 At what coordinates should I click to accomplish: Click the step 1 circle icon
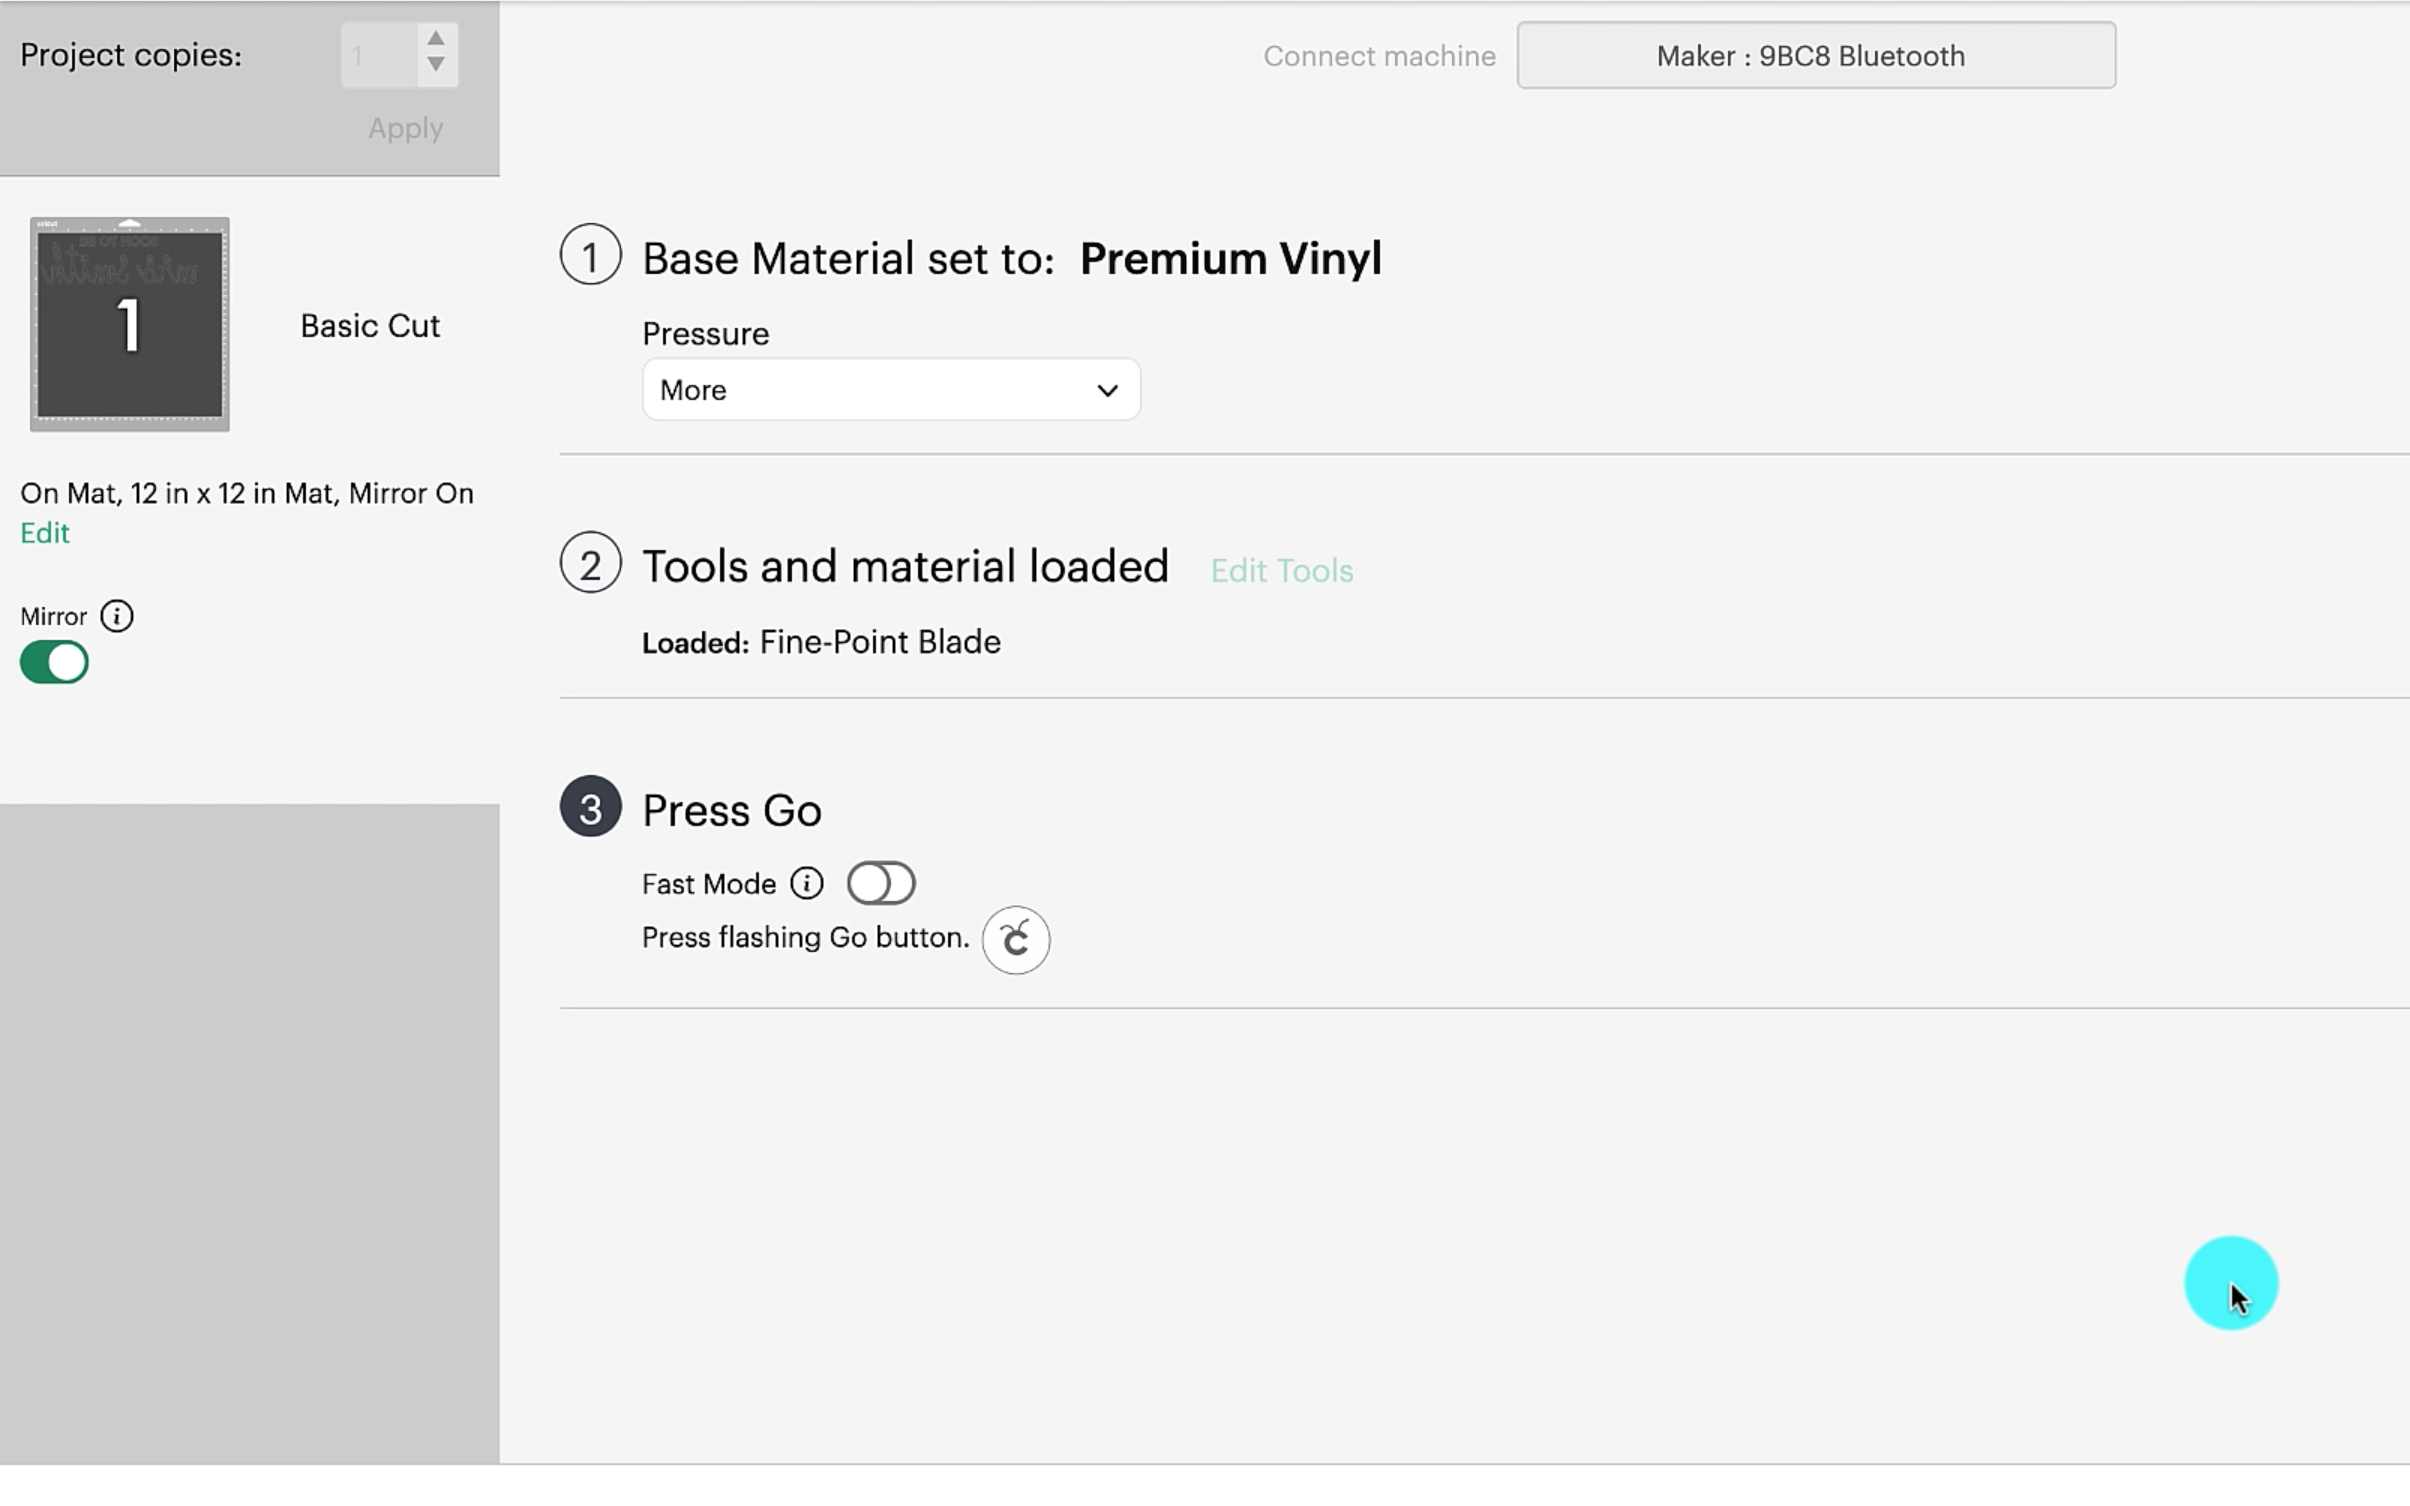coord(590,255)
